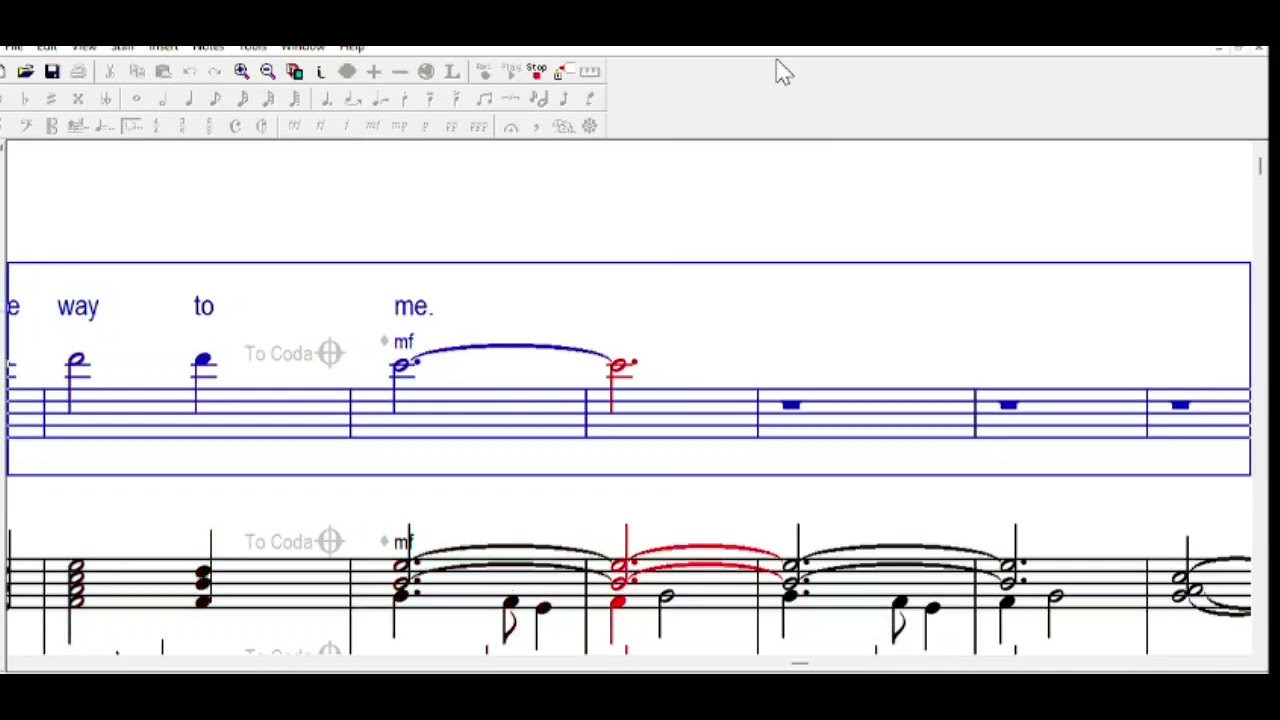
Task: Click the bold L toolbar icon
Action: 452,72
